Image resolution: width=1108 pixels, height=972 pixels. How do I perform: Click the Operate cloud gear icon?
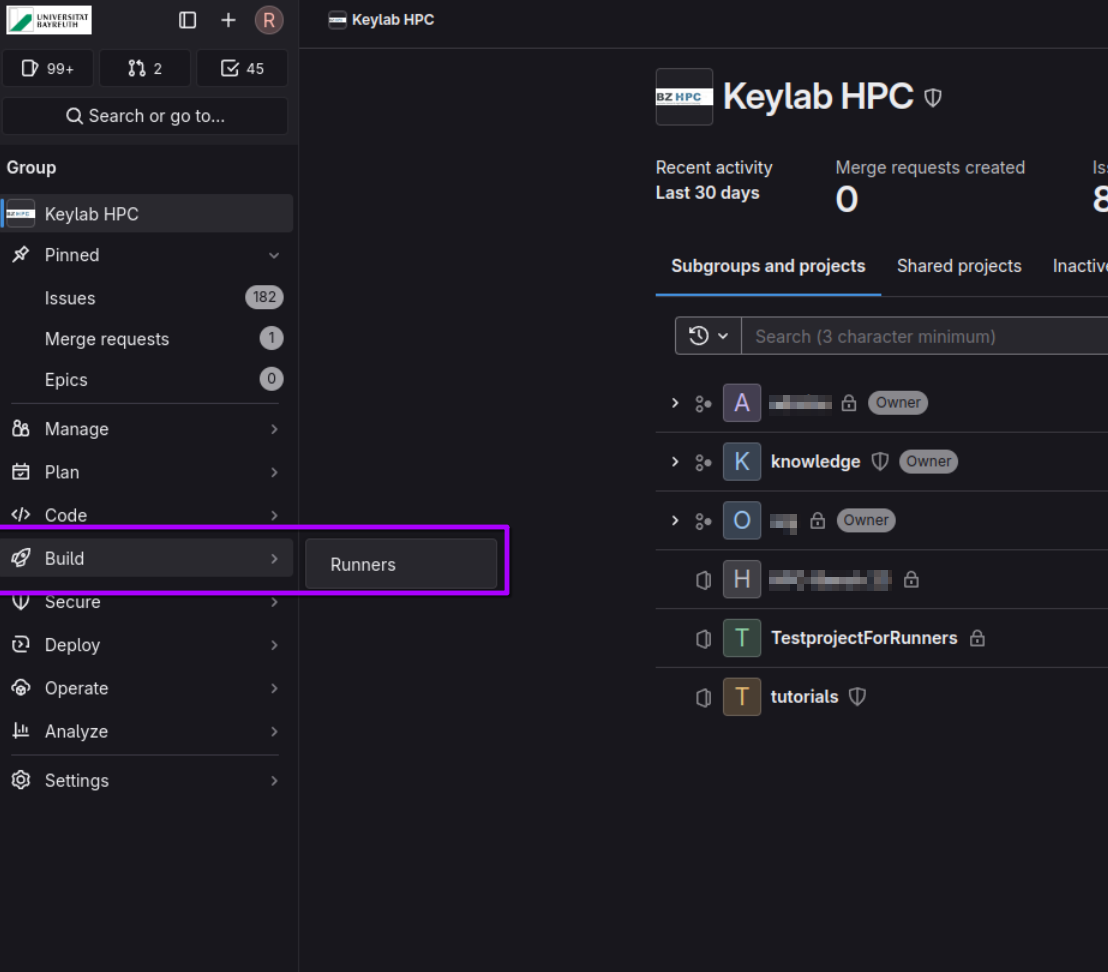point(20,688)
